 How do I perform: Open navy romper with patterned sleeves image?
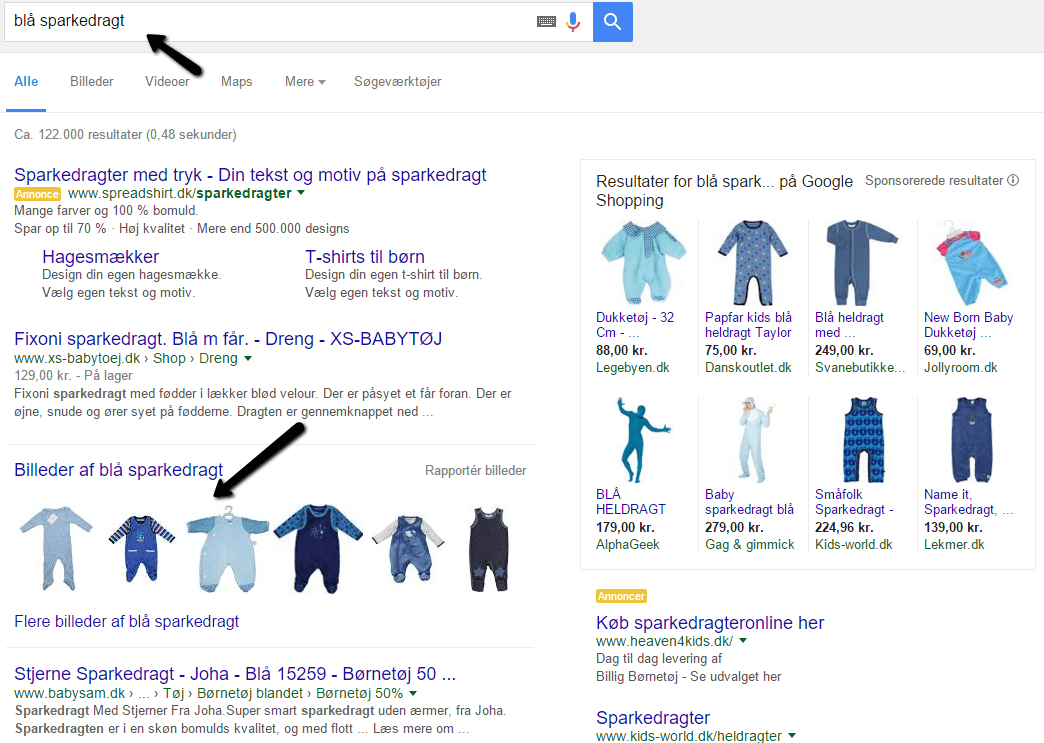pos(318,549)
